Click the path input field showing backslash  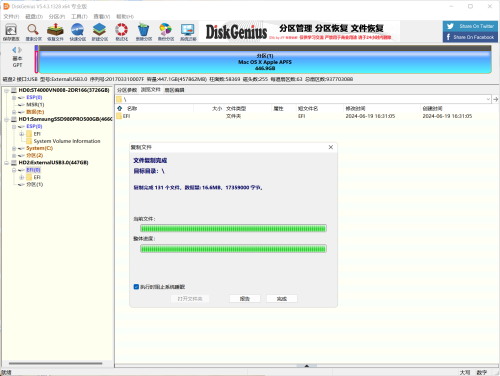[303, 99]
